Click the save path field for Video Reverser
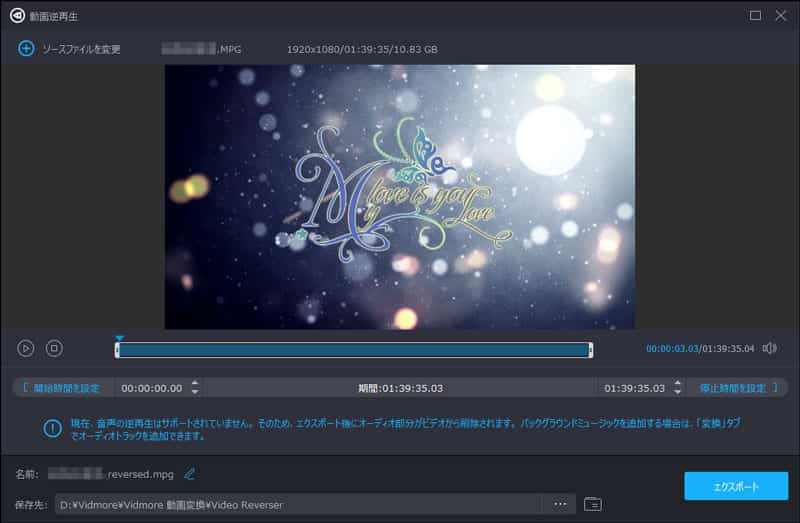This screenshot has width=800, height=523. point(298,505)
